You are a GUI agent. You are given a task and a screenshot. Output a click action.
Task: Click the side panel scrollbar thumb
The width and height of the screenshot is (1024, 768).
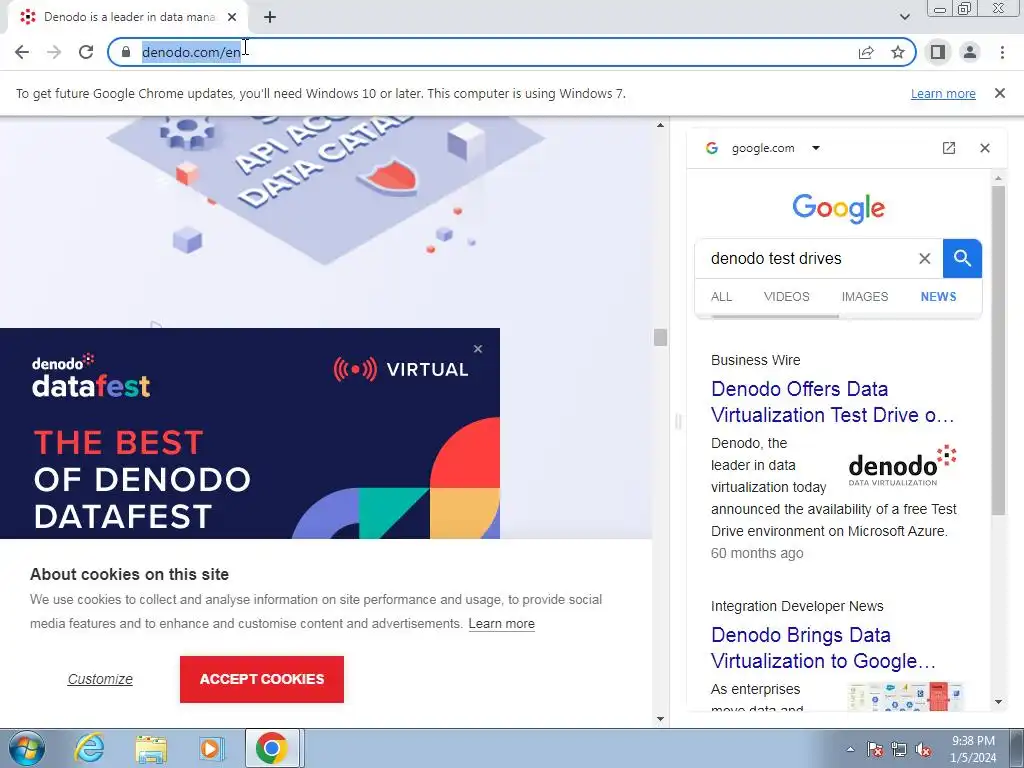(x=999, y=351)
